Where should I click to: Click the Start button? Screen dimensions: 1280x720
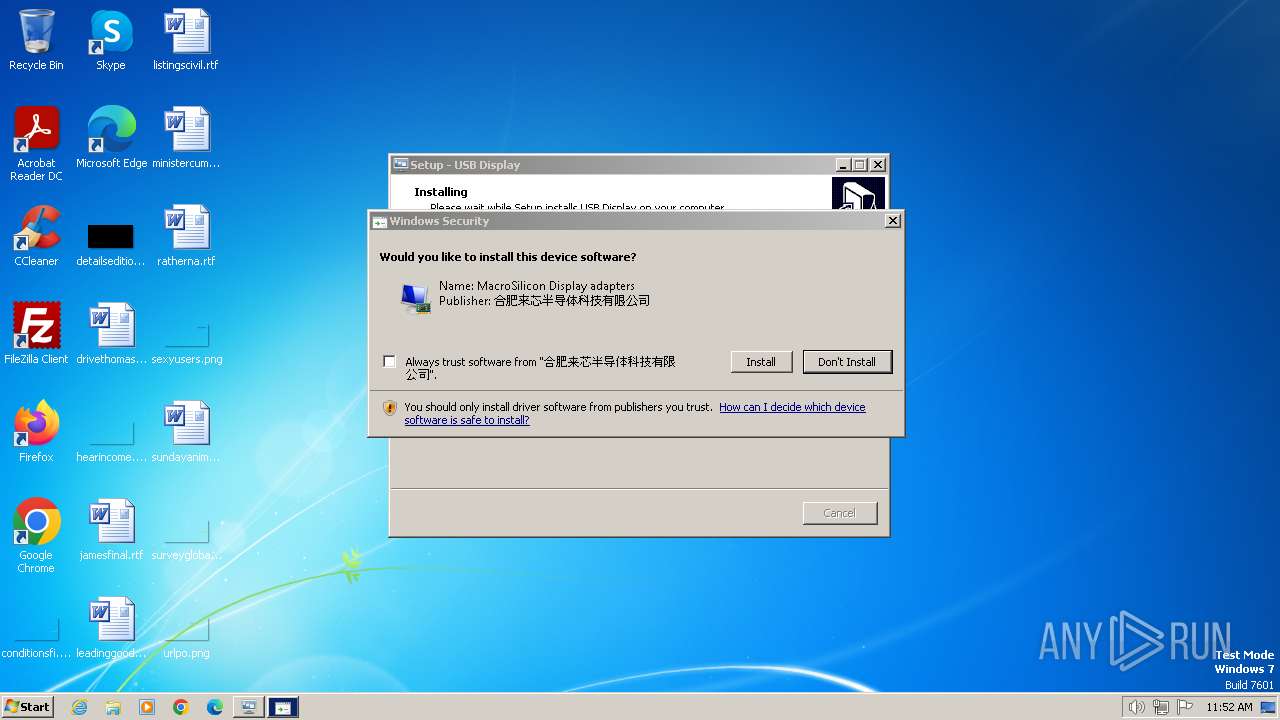pyautogui.click(x=27, y=707)
